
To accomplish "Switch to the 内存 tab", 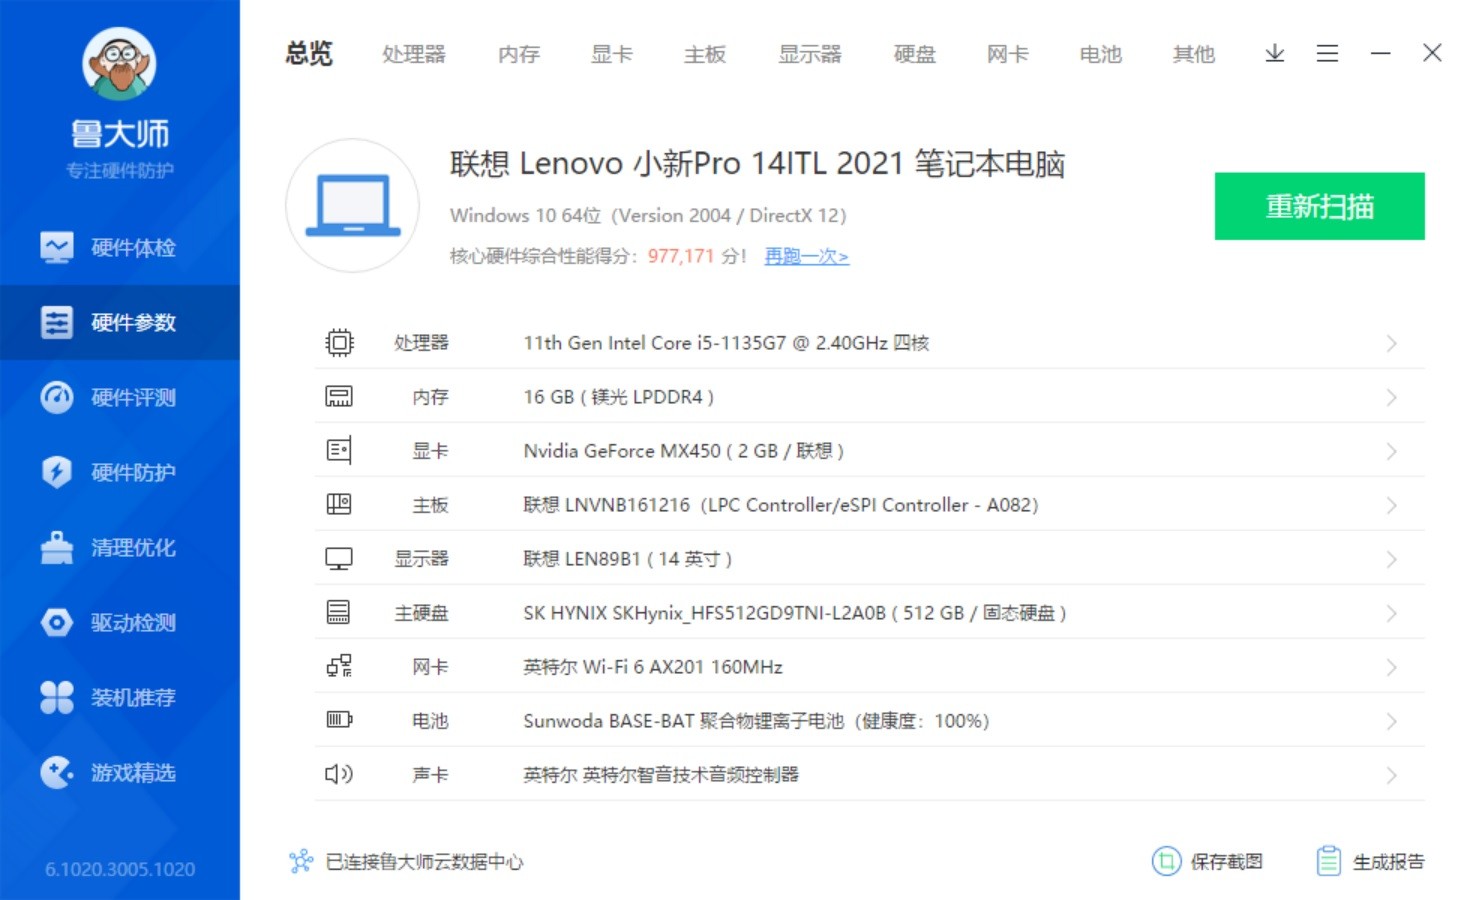I will click(519, 54).
